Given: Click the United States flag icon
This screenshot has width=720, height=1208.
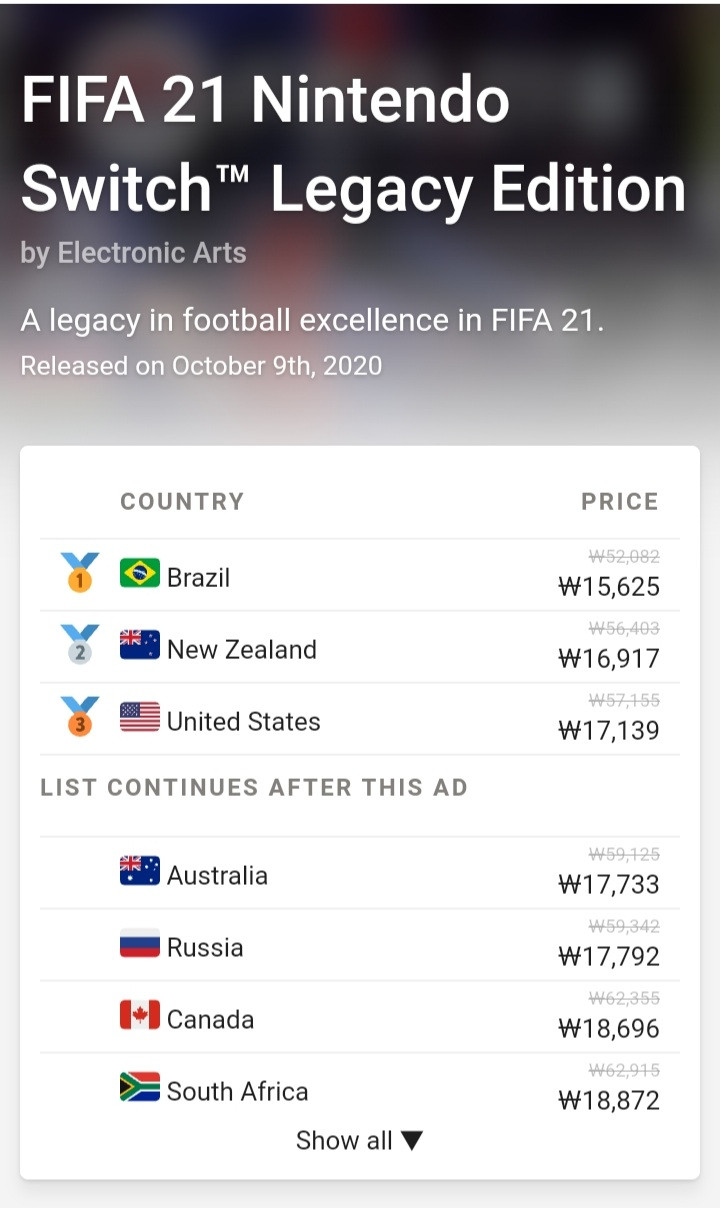Looking at the screenshot, I should [x=140, y=718].
